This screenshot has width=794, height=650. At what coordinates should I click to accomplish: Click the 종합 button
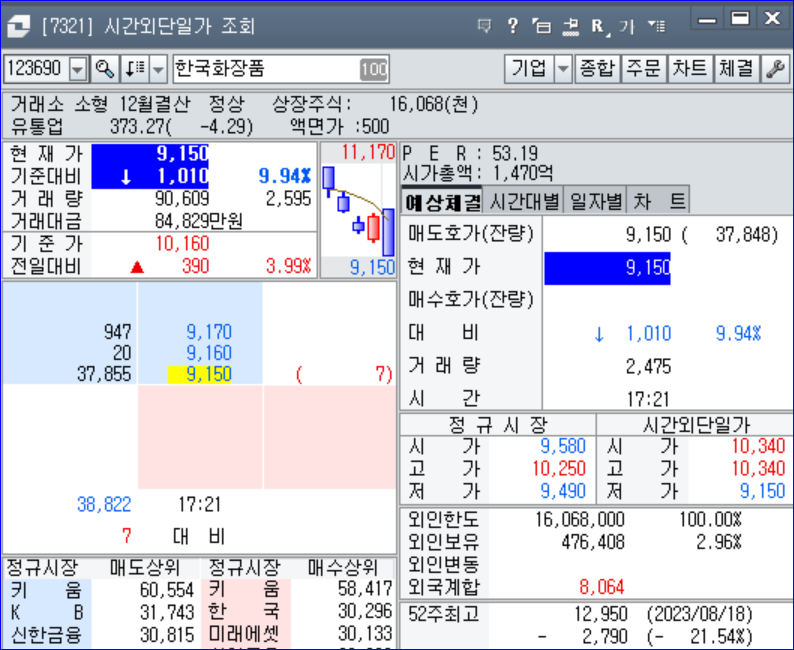[x=598, y=69]
